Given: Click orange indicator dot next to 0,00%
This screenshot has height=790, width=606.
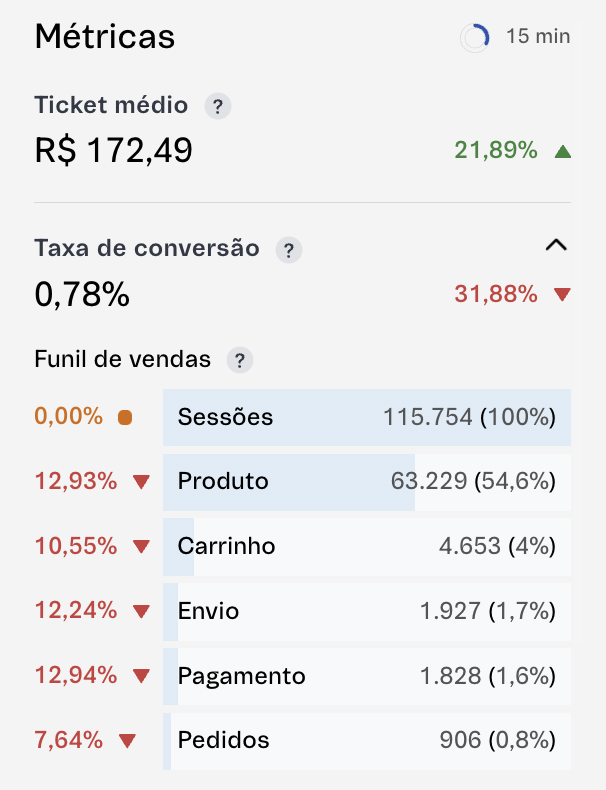Looking at the screenshot, I should pos(125,418).
